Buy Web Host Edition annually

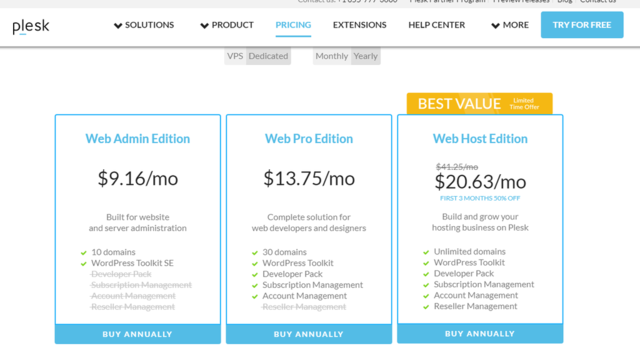pyautogui.click(x=480, y=334)
